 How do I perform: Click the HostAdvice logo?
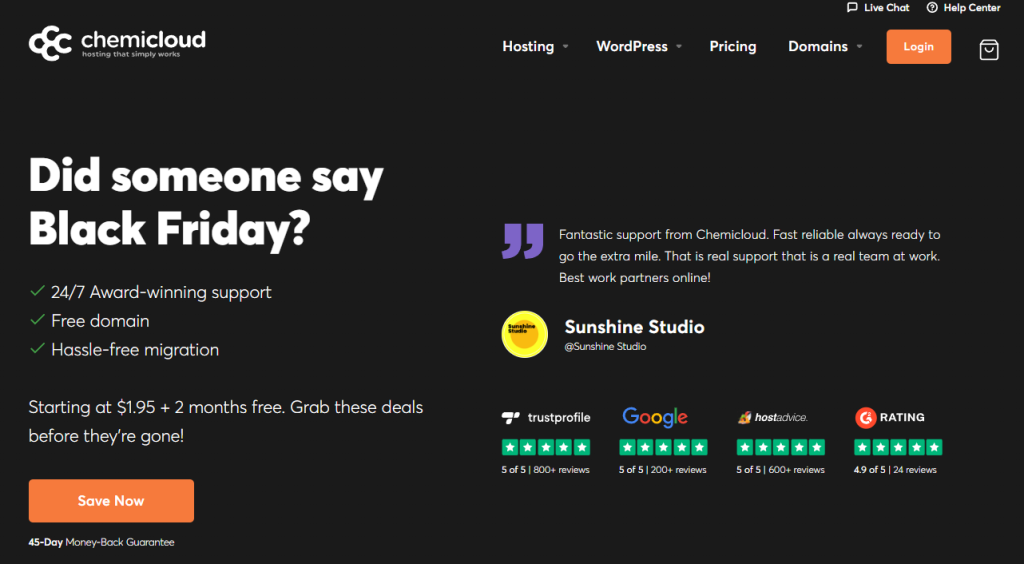[772, 417]
